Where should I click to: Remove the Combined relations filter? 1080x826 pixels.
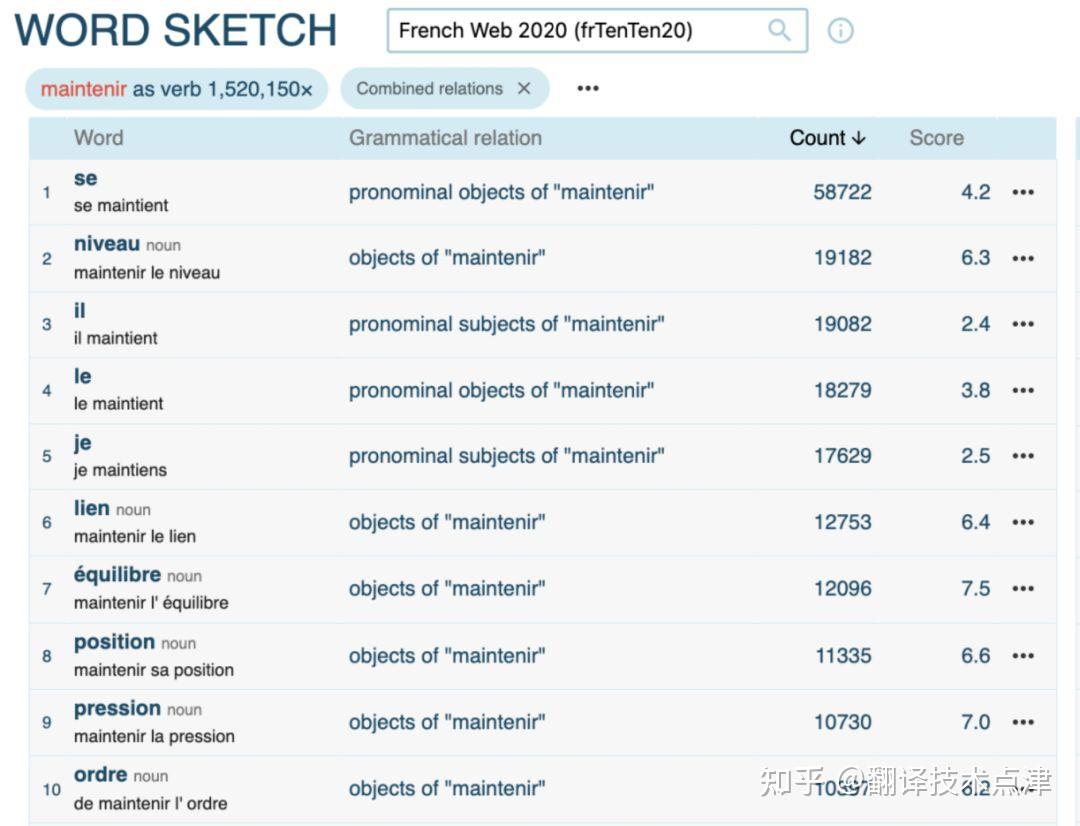click(x=524, y=88)
